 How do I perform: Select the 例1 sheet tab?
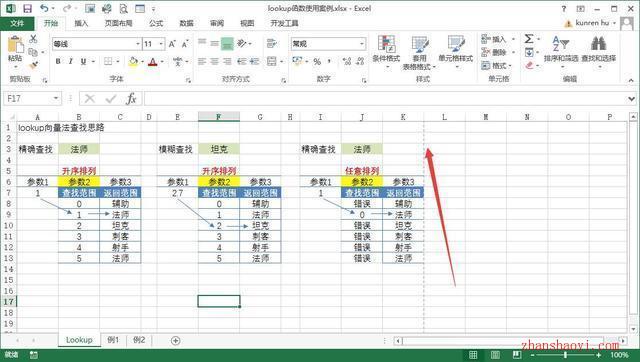113,340
